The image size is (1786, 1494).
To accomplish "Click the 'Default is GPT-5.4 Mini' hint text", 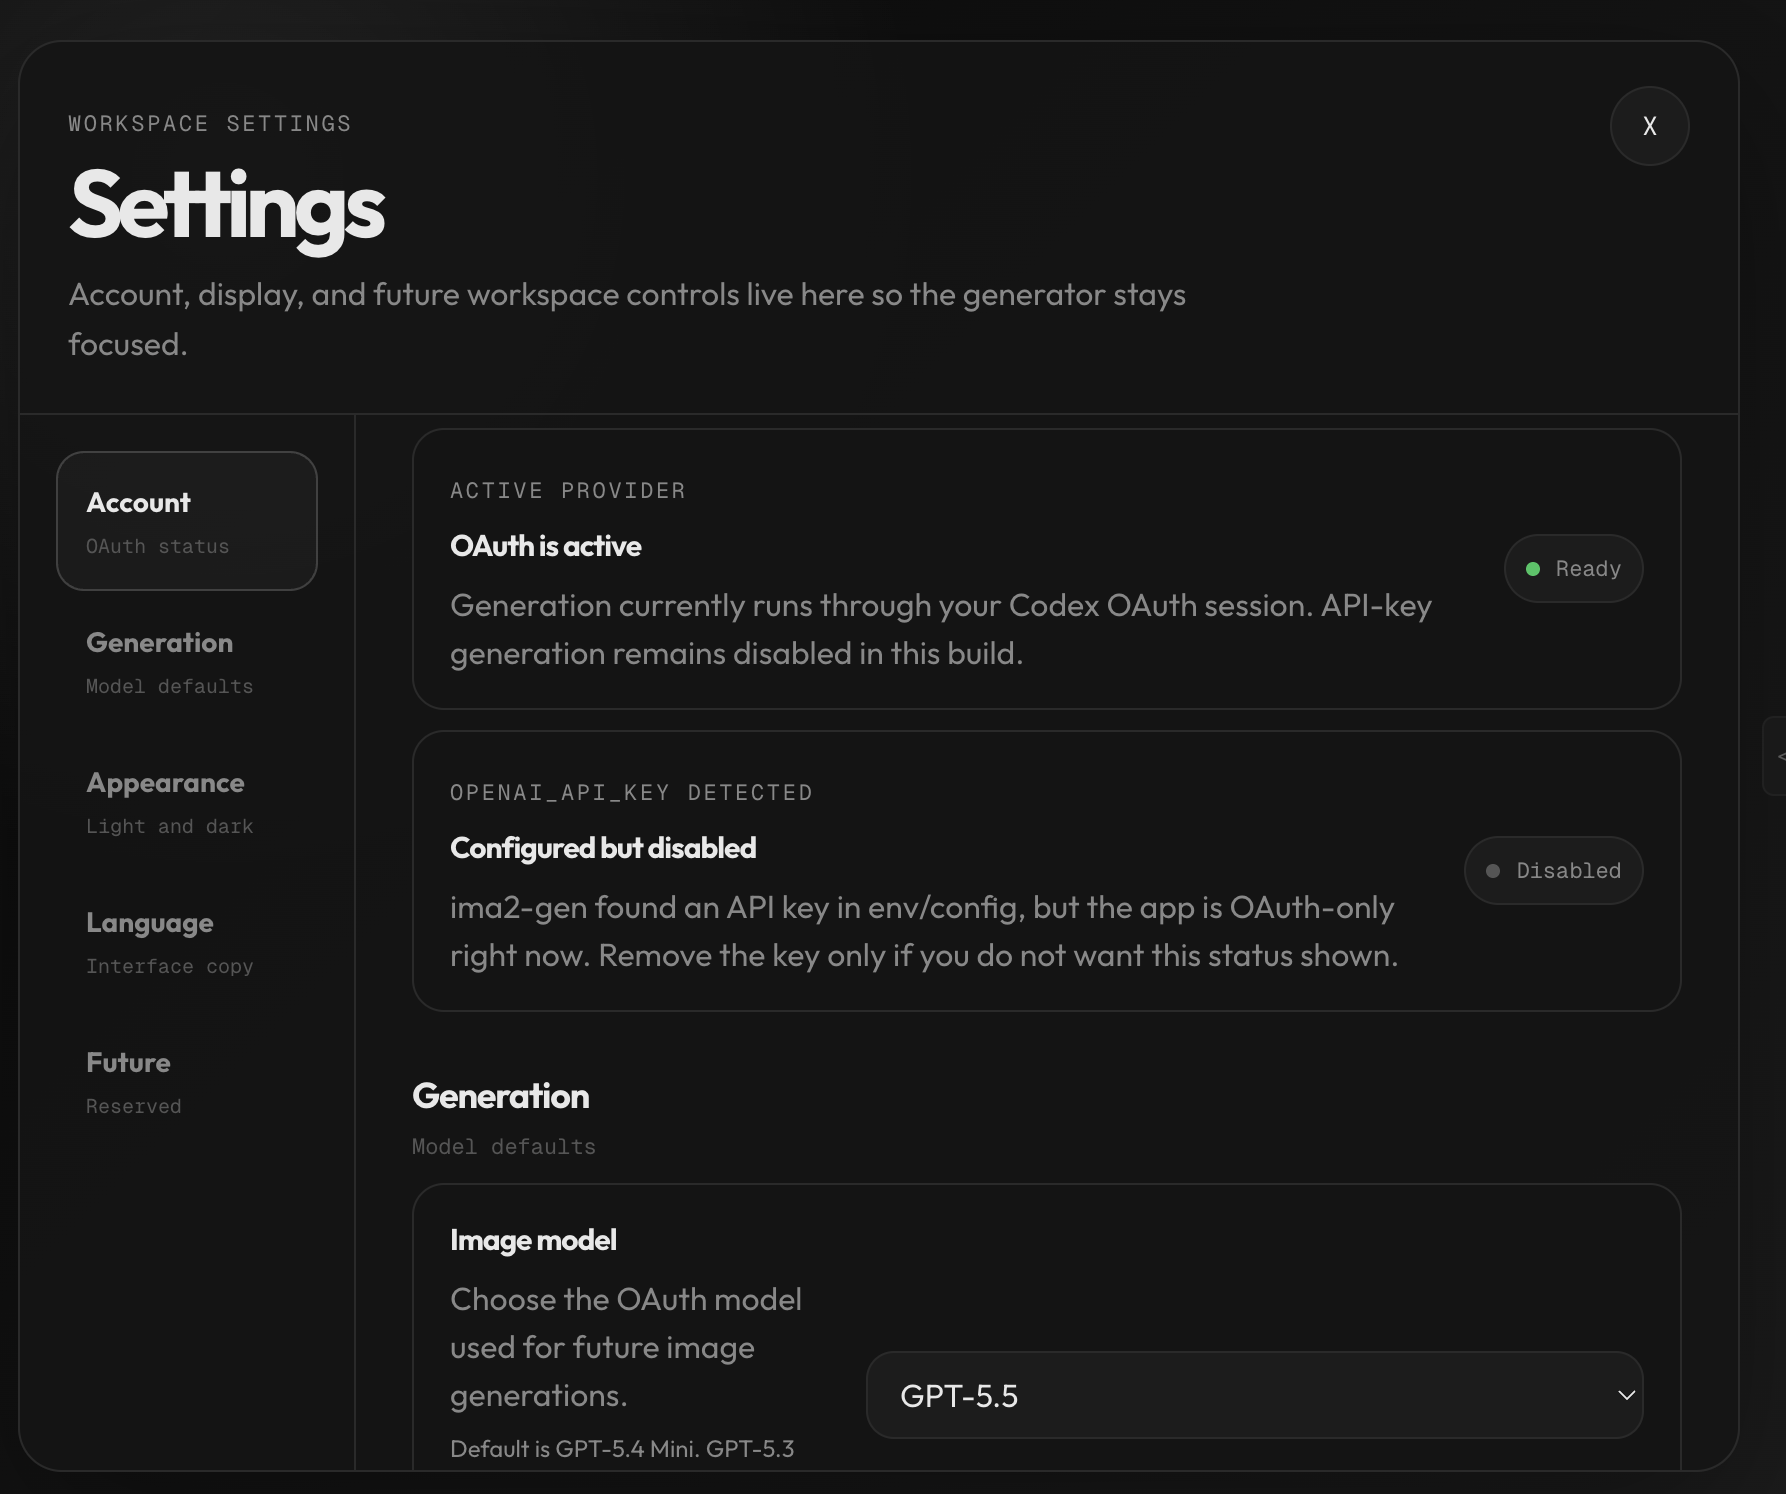I will pos(621,1449).
